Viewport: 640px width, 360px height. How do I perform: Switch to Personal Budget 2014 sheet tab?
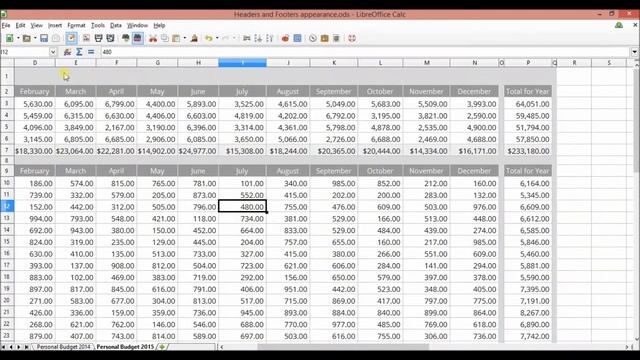[63, 347]
